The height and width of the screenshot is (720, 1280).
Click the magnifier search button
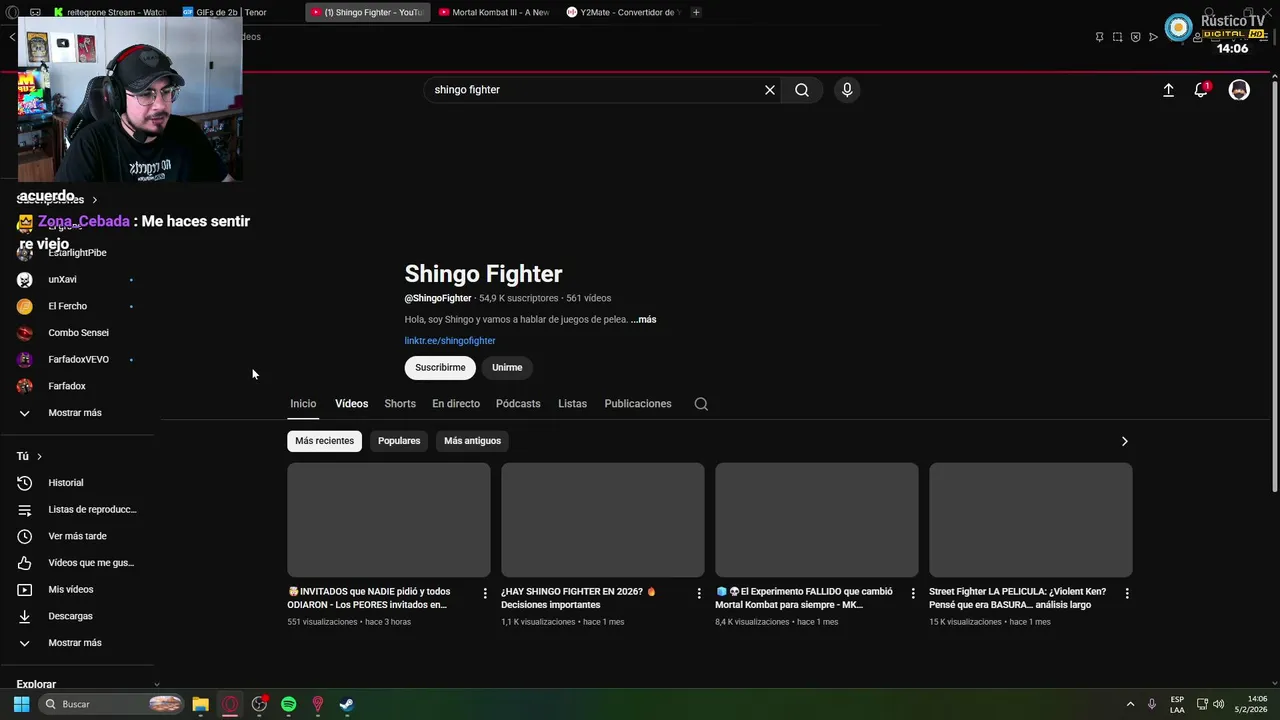tap(802, 90)
